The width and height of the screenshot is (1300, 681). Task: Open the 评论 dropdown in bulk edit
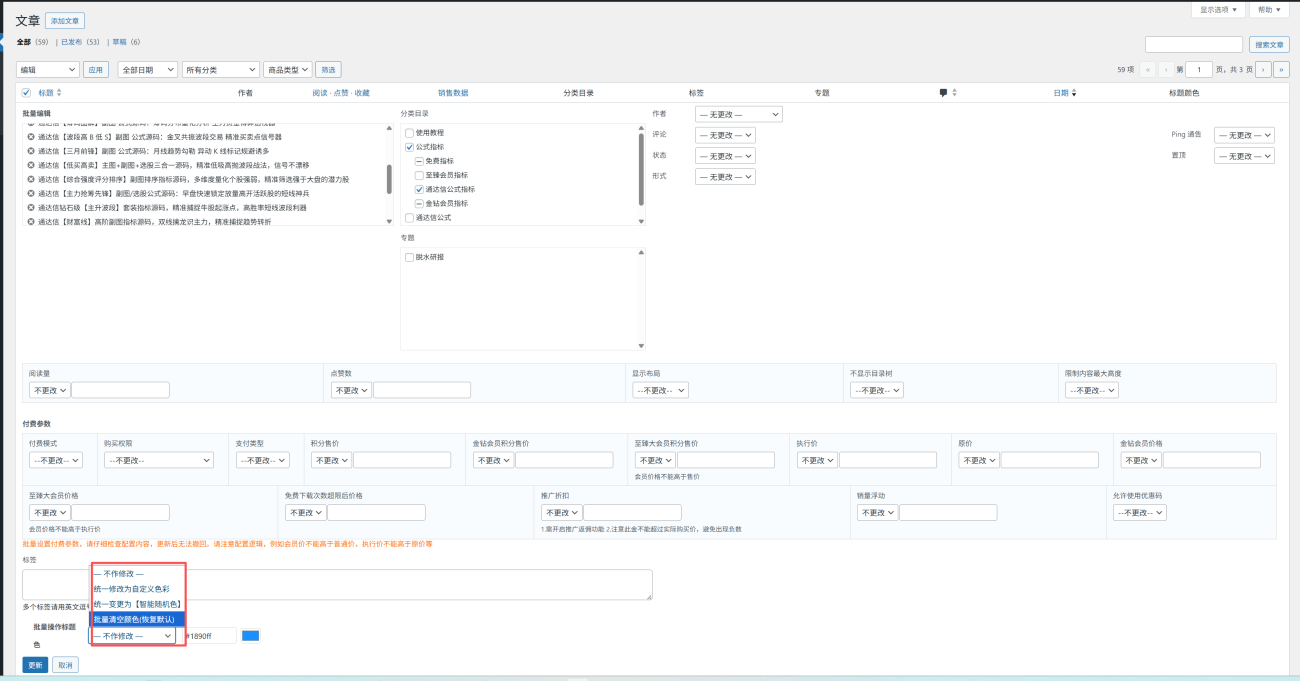tap(725, 135)
